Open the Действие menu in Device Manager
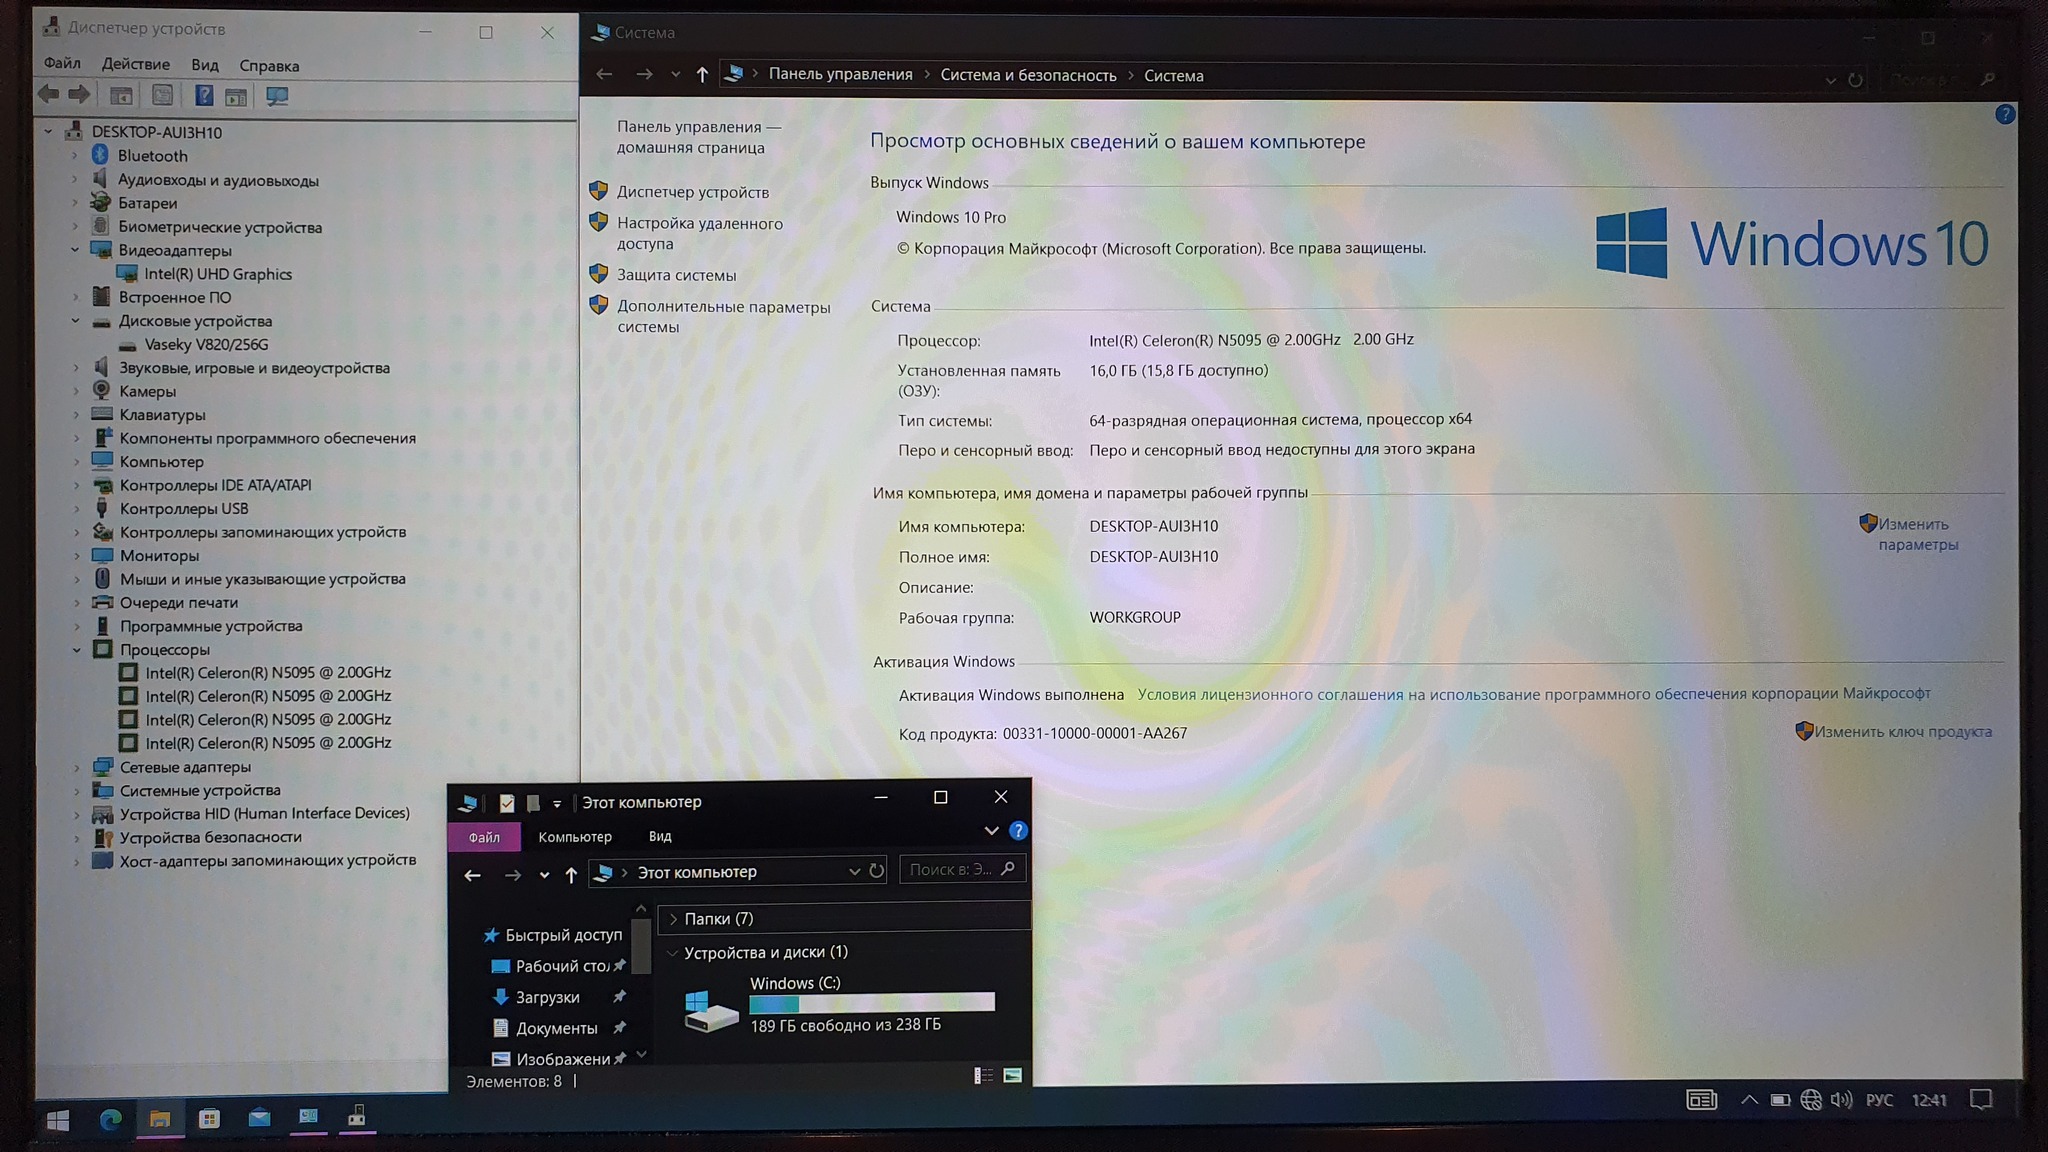2048x1152 pixels. click(x=135, y=64)
